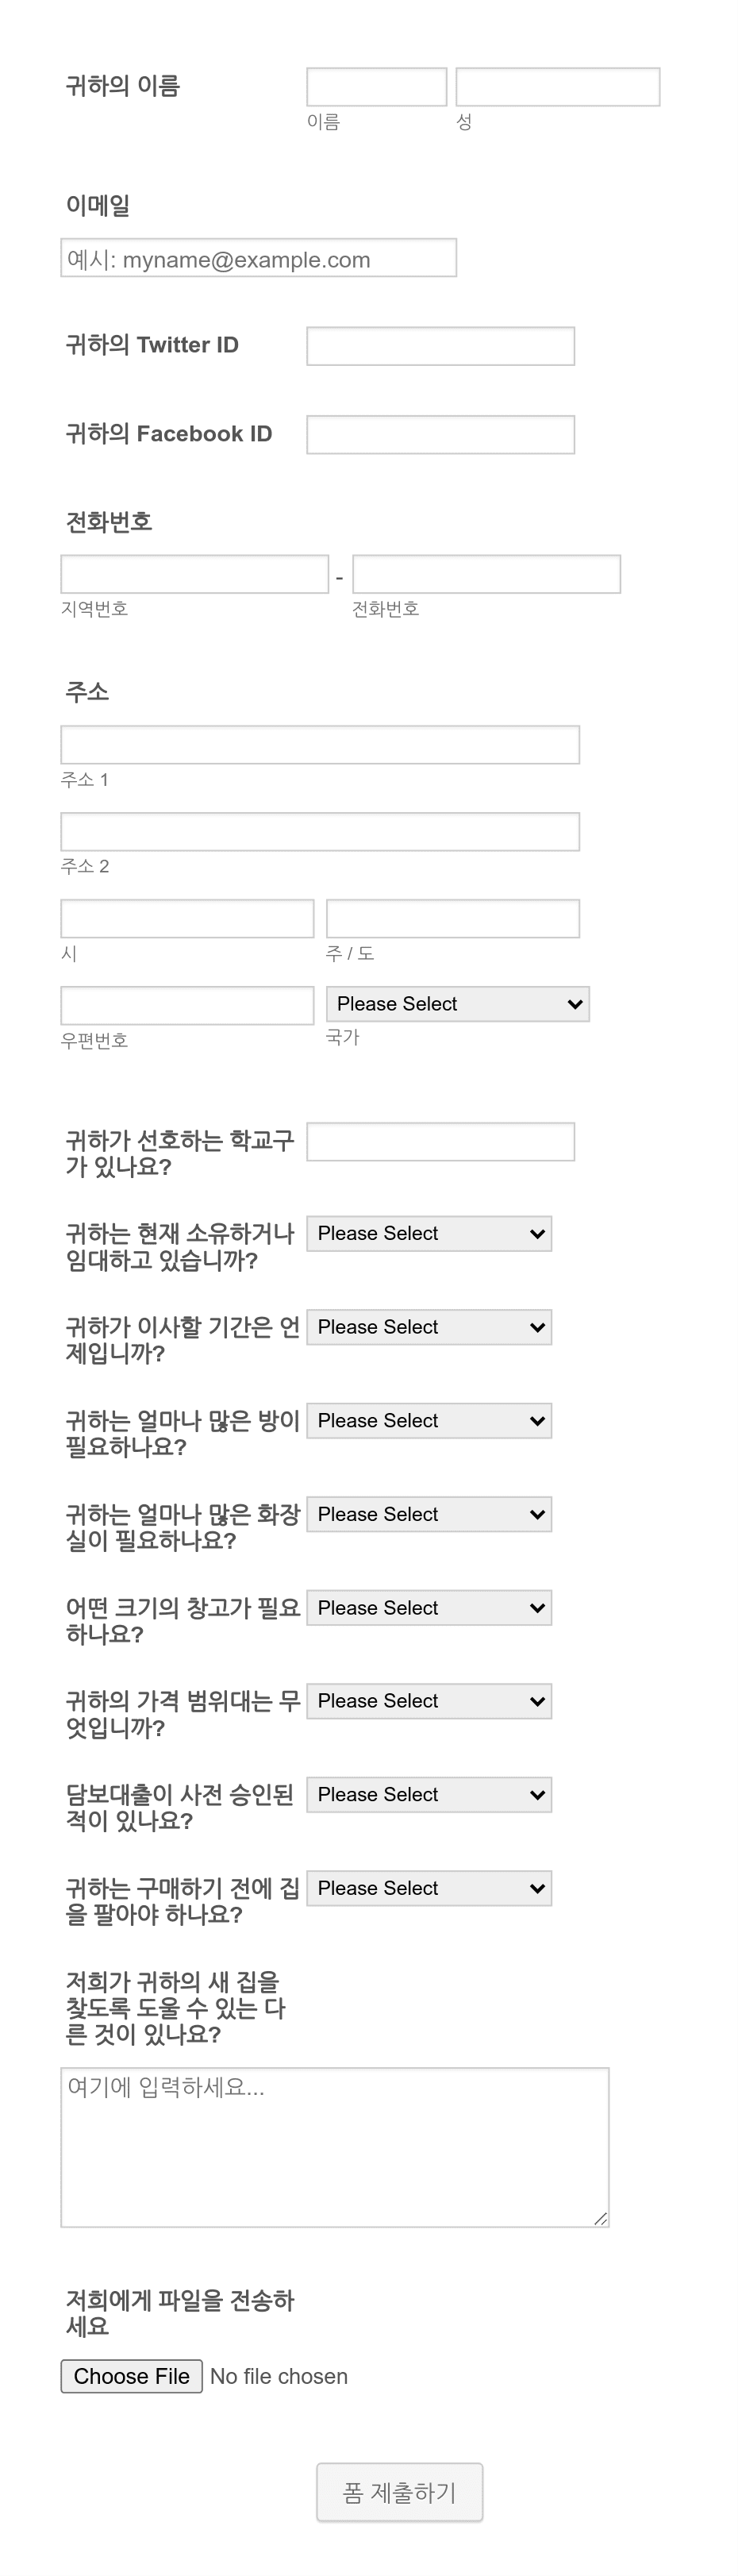This screenshot has width=738, height=2576.
Task: Open the price range (가격 범위대) dropdown
Action: [429, 1701]
